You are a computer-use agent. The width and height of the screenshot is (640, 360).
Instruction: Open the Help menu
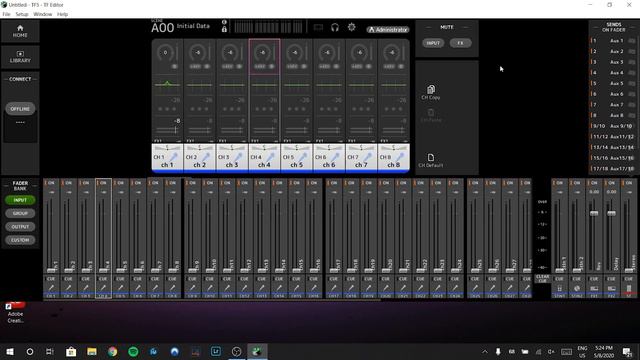(62, 14)
